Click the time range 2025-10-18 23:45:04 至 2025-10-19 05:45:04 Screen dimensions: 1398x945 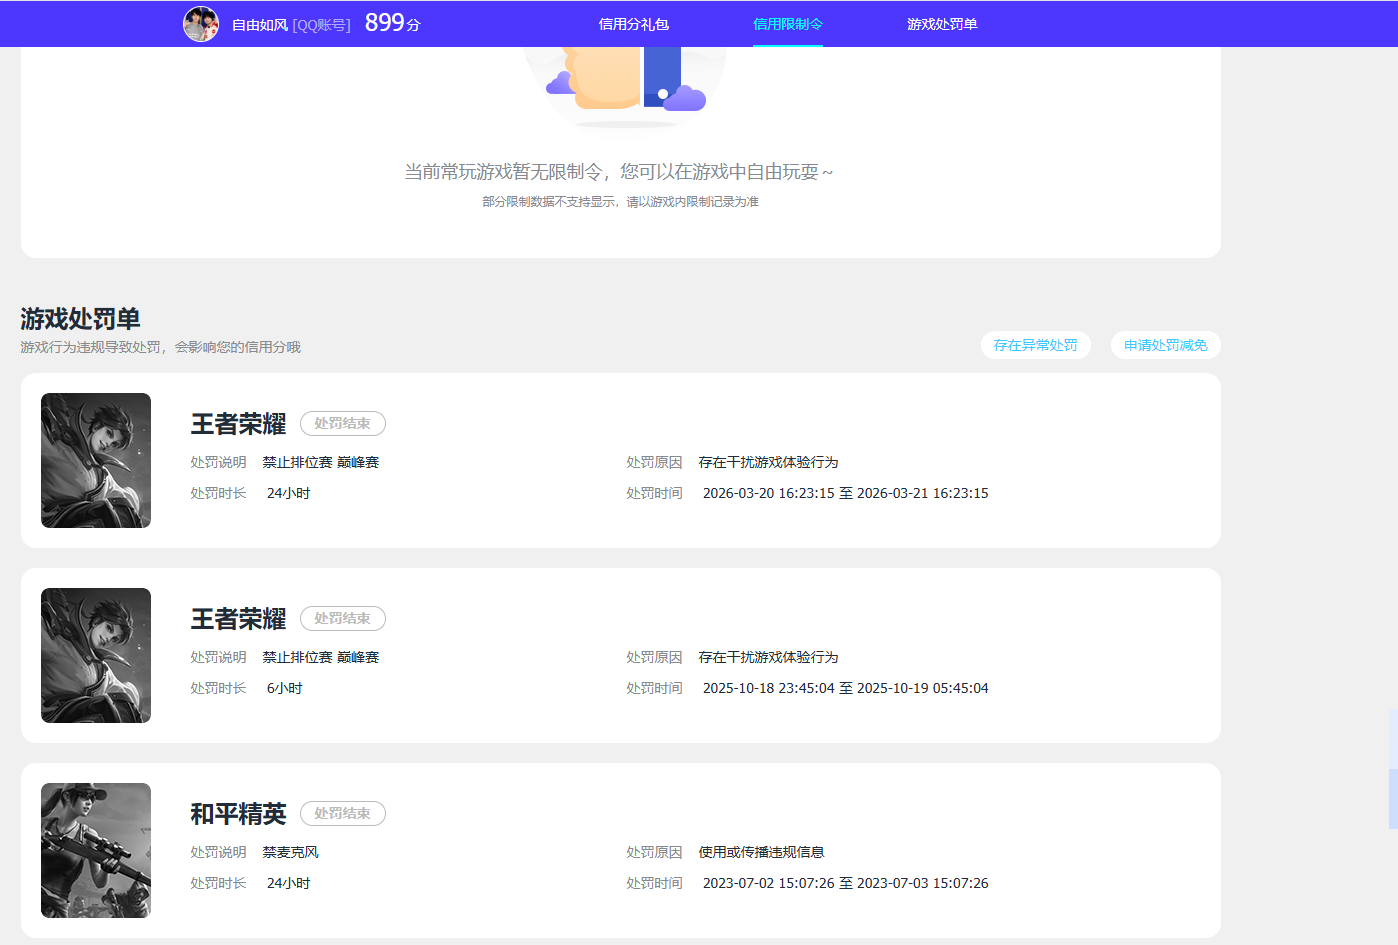[x=846, y=688]
